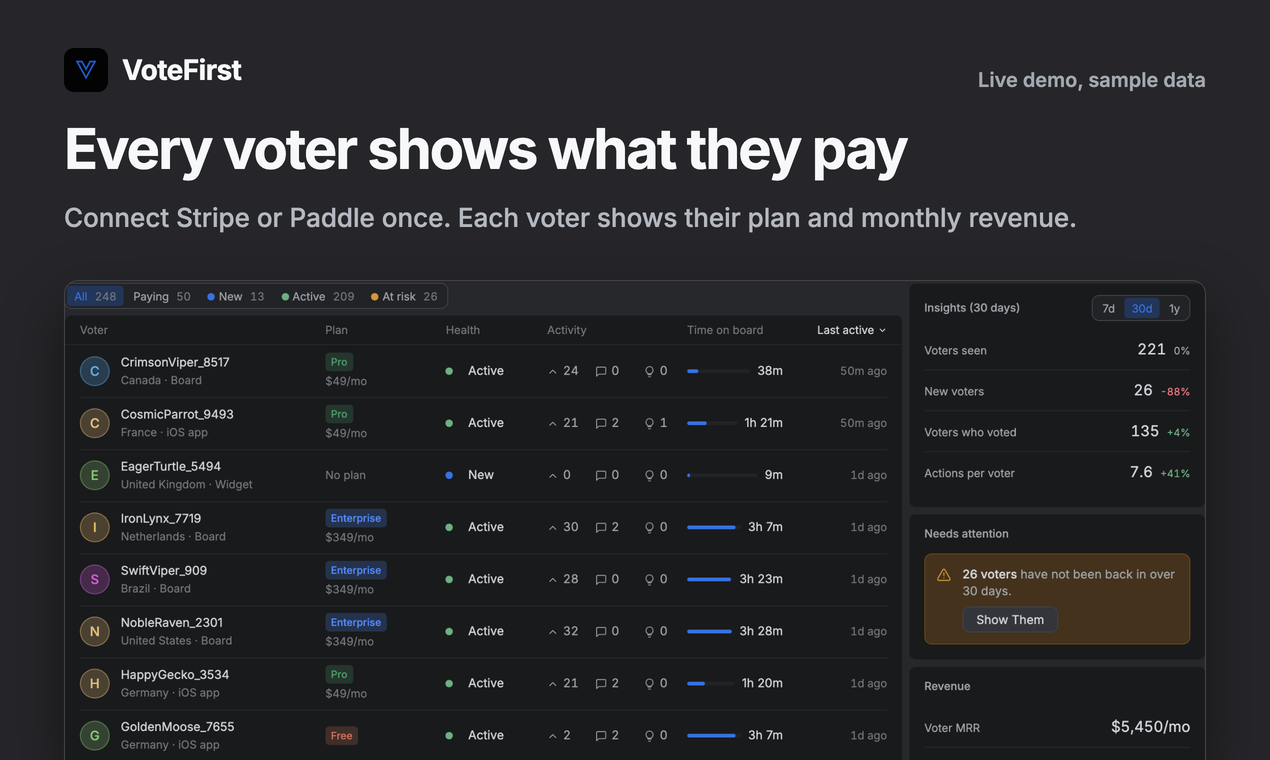Click upvote icon in IronLynx_7719 row

(553, 527)
